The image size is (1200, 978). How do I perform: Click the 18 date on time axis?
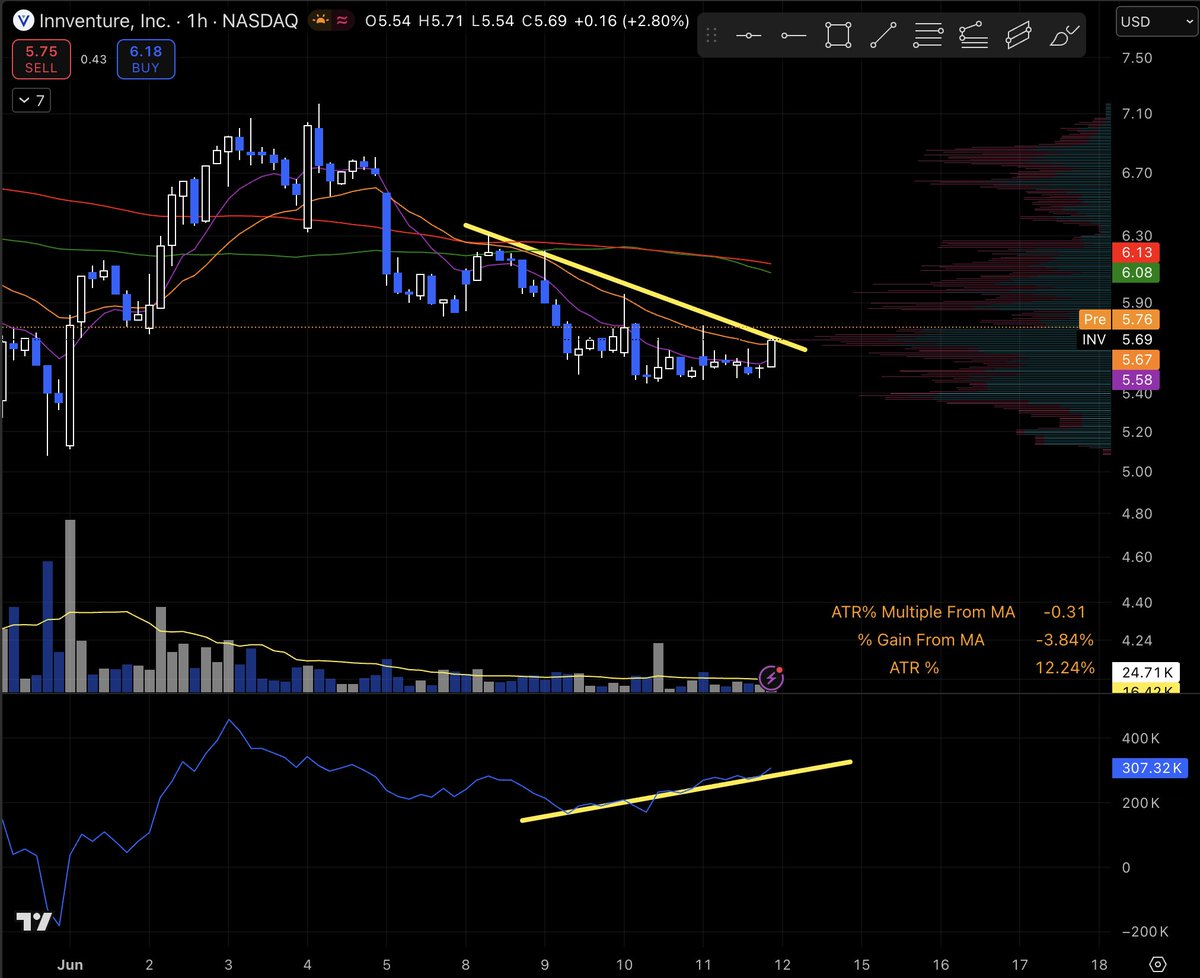coord(1097,964)
